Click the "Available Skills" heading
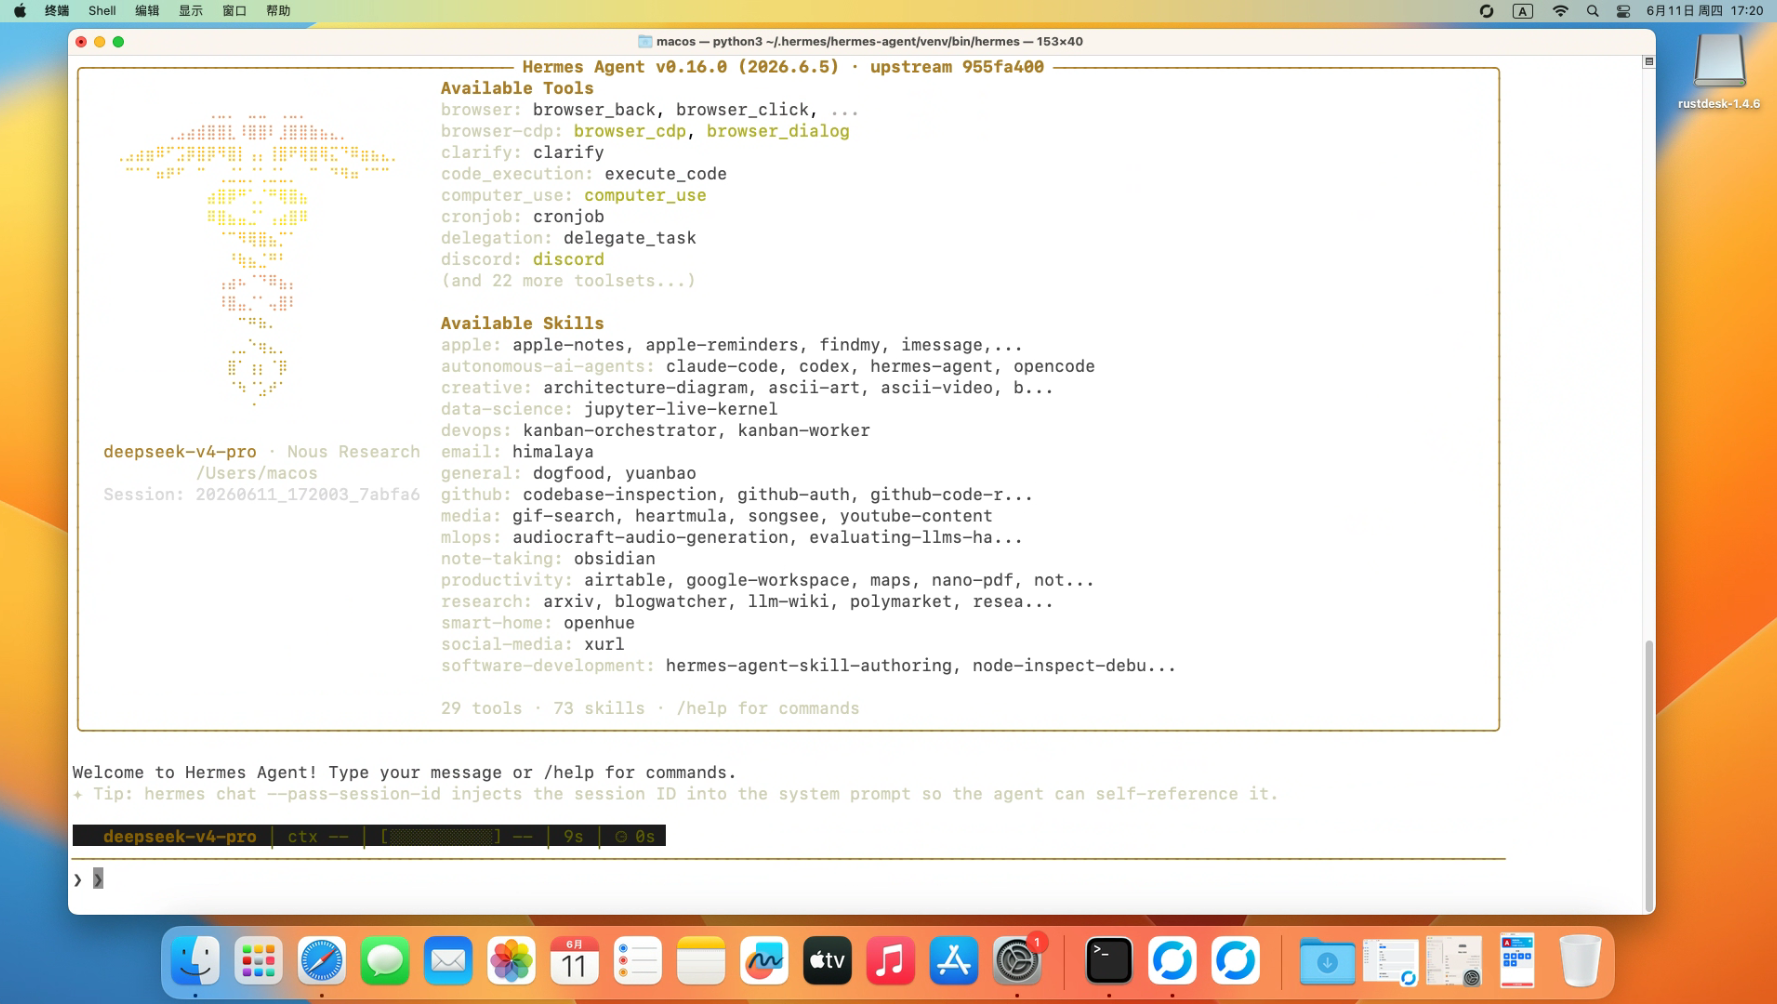This screenshot has height=1004, width=1777. click(522, 323)
